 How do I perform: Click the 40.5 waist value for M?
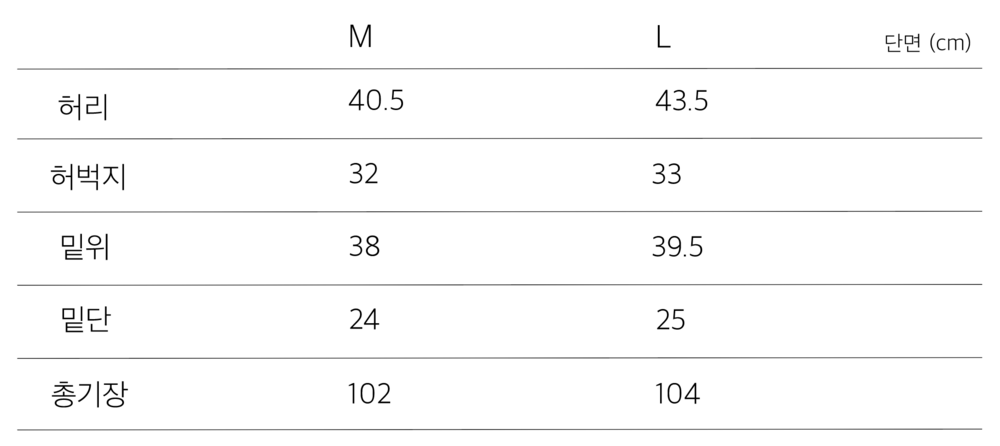[x=376, y=101]
